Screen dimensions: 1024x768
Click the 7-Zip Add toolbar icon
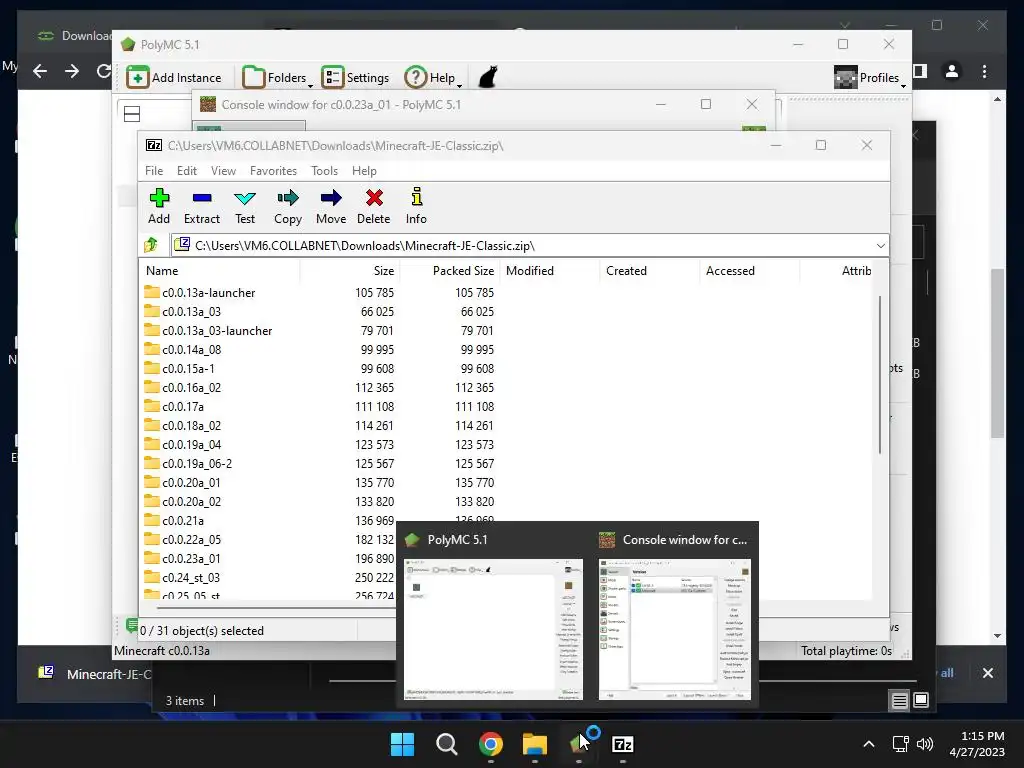pyautogui.click(x=159, y=198)
